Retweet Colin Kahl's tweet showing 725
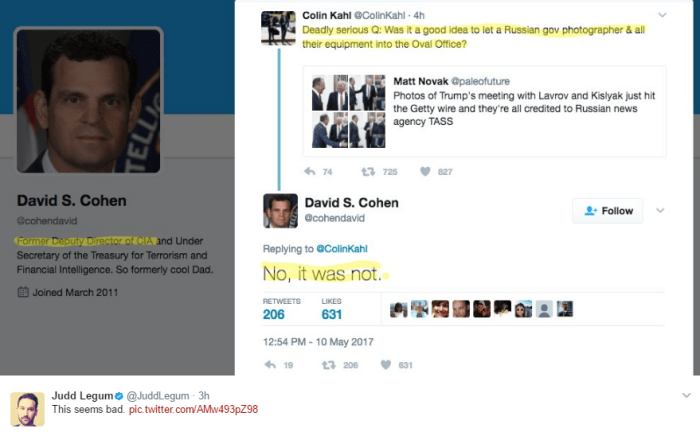Screen dimensions: 700x432 [x=368, y=171]
